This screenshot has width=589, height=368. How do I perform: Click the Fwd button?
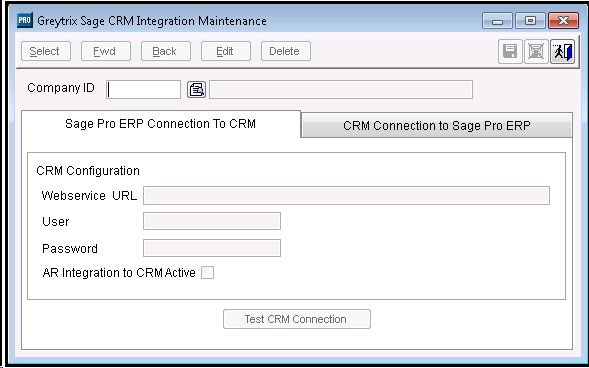106,51
